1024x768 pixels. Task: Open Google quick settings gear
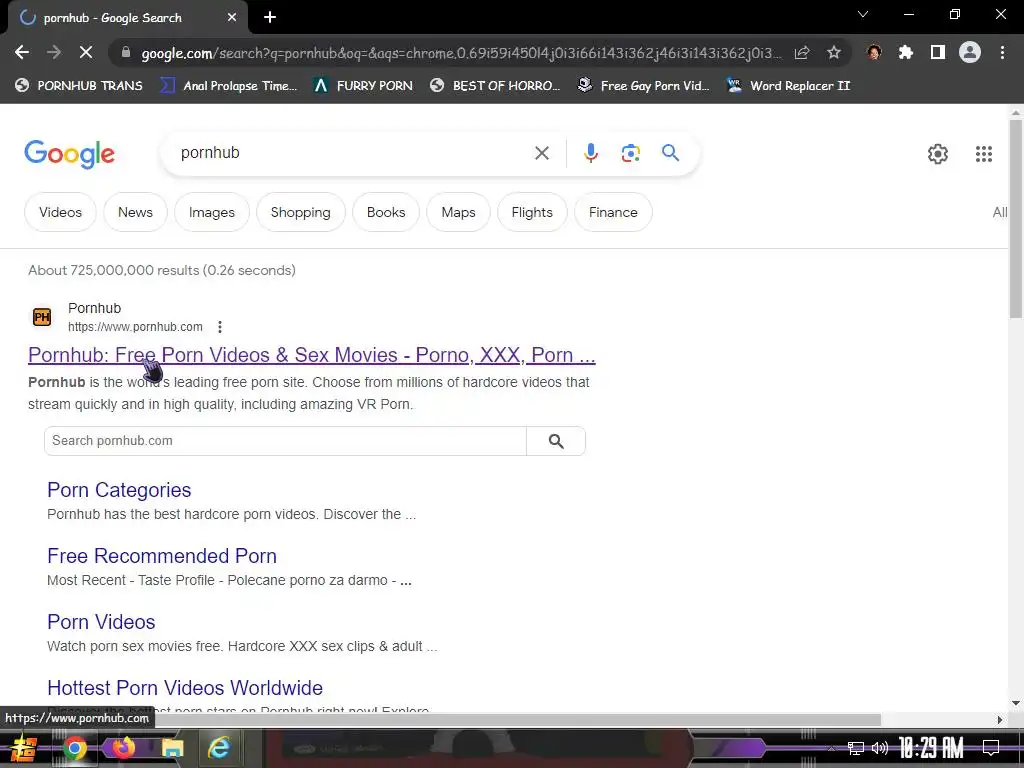[938, 154]
